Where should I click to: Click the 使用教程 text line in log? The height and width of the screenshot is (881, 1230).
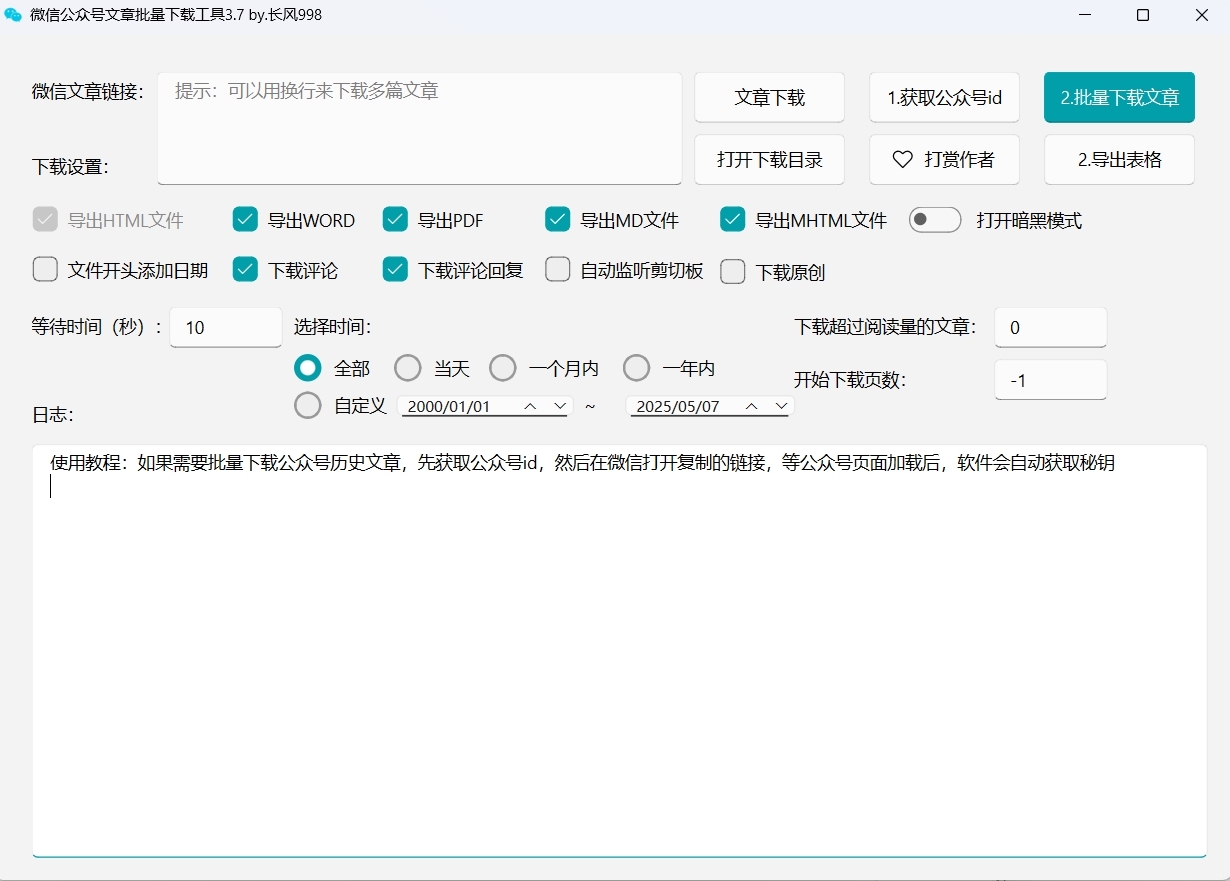pos(582,463)
